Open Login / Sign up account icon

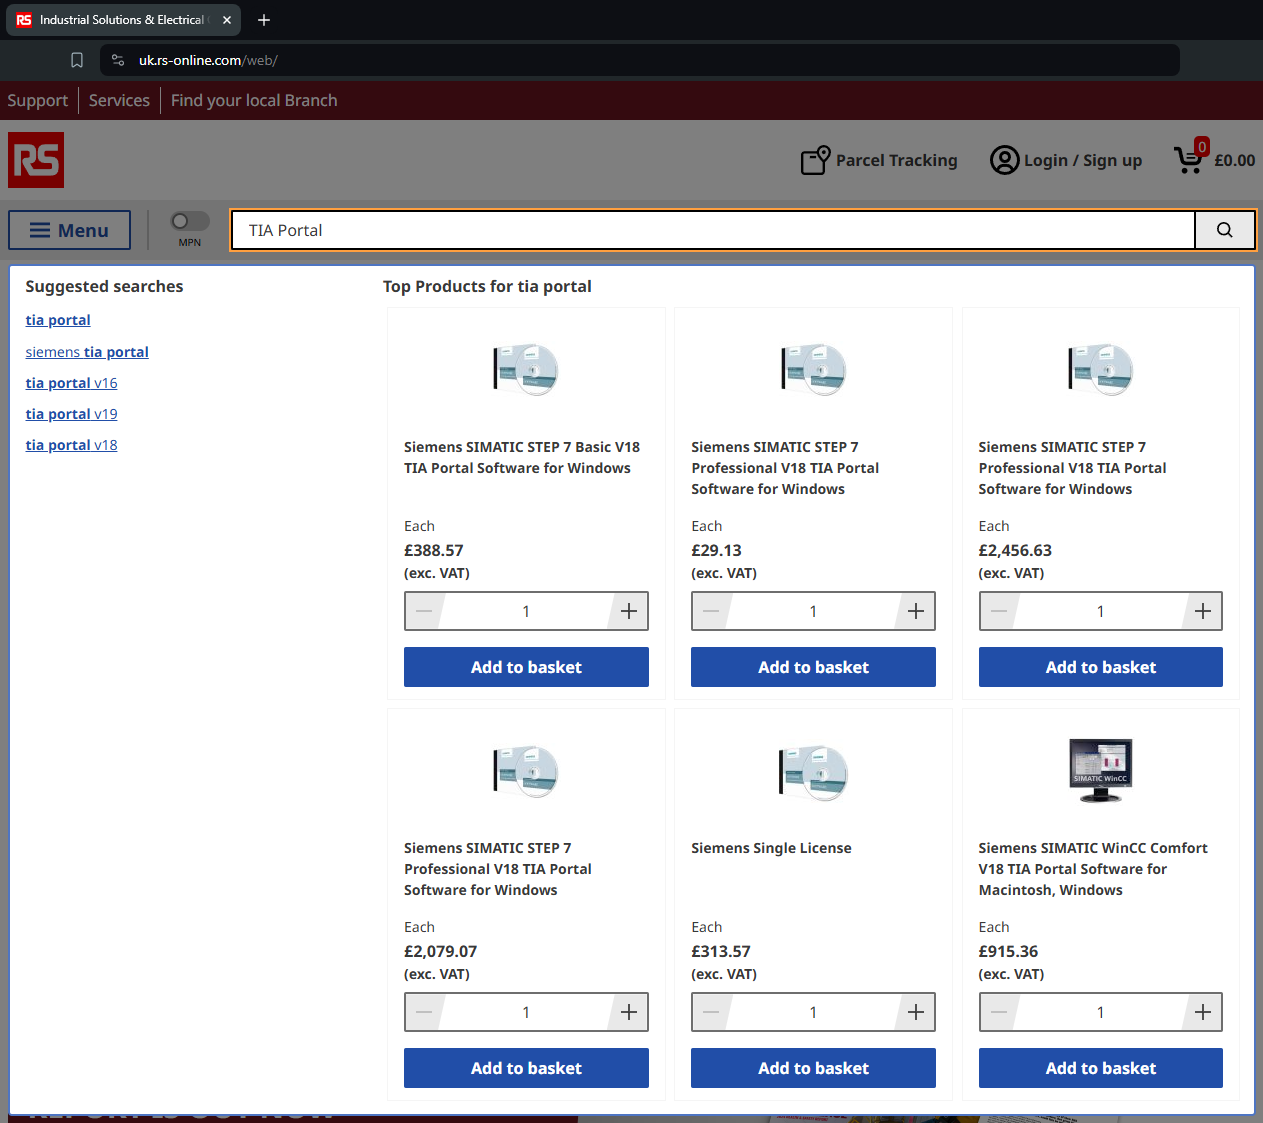[x=1004, y=160]
